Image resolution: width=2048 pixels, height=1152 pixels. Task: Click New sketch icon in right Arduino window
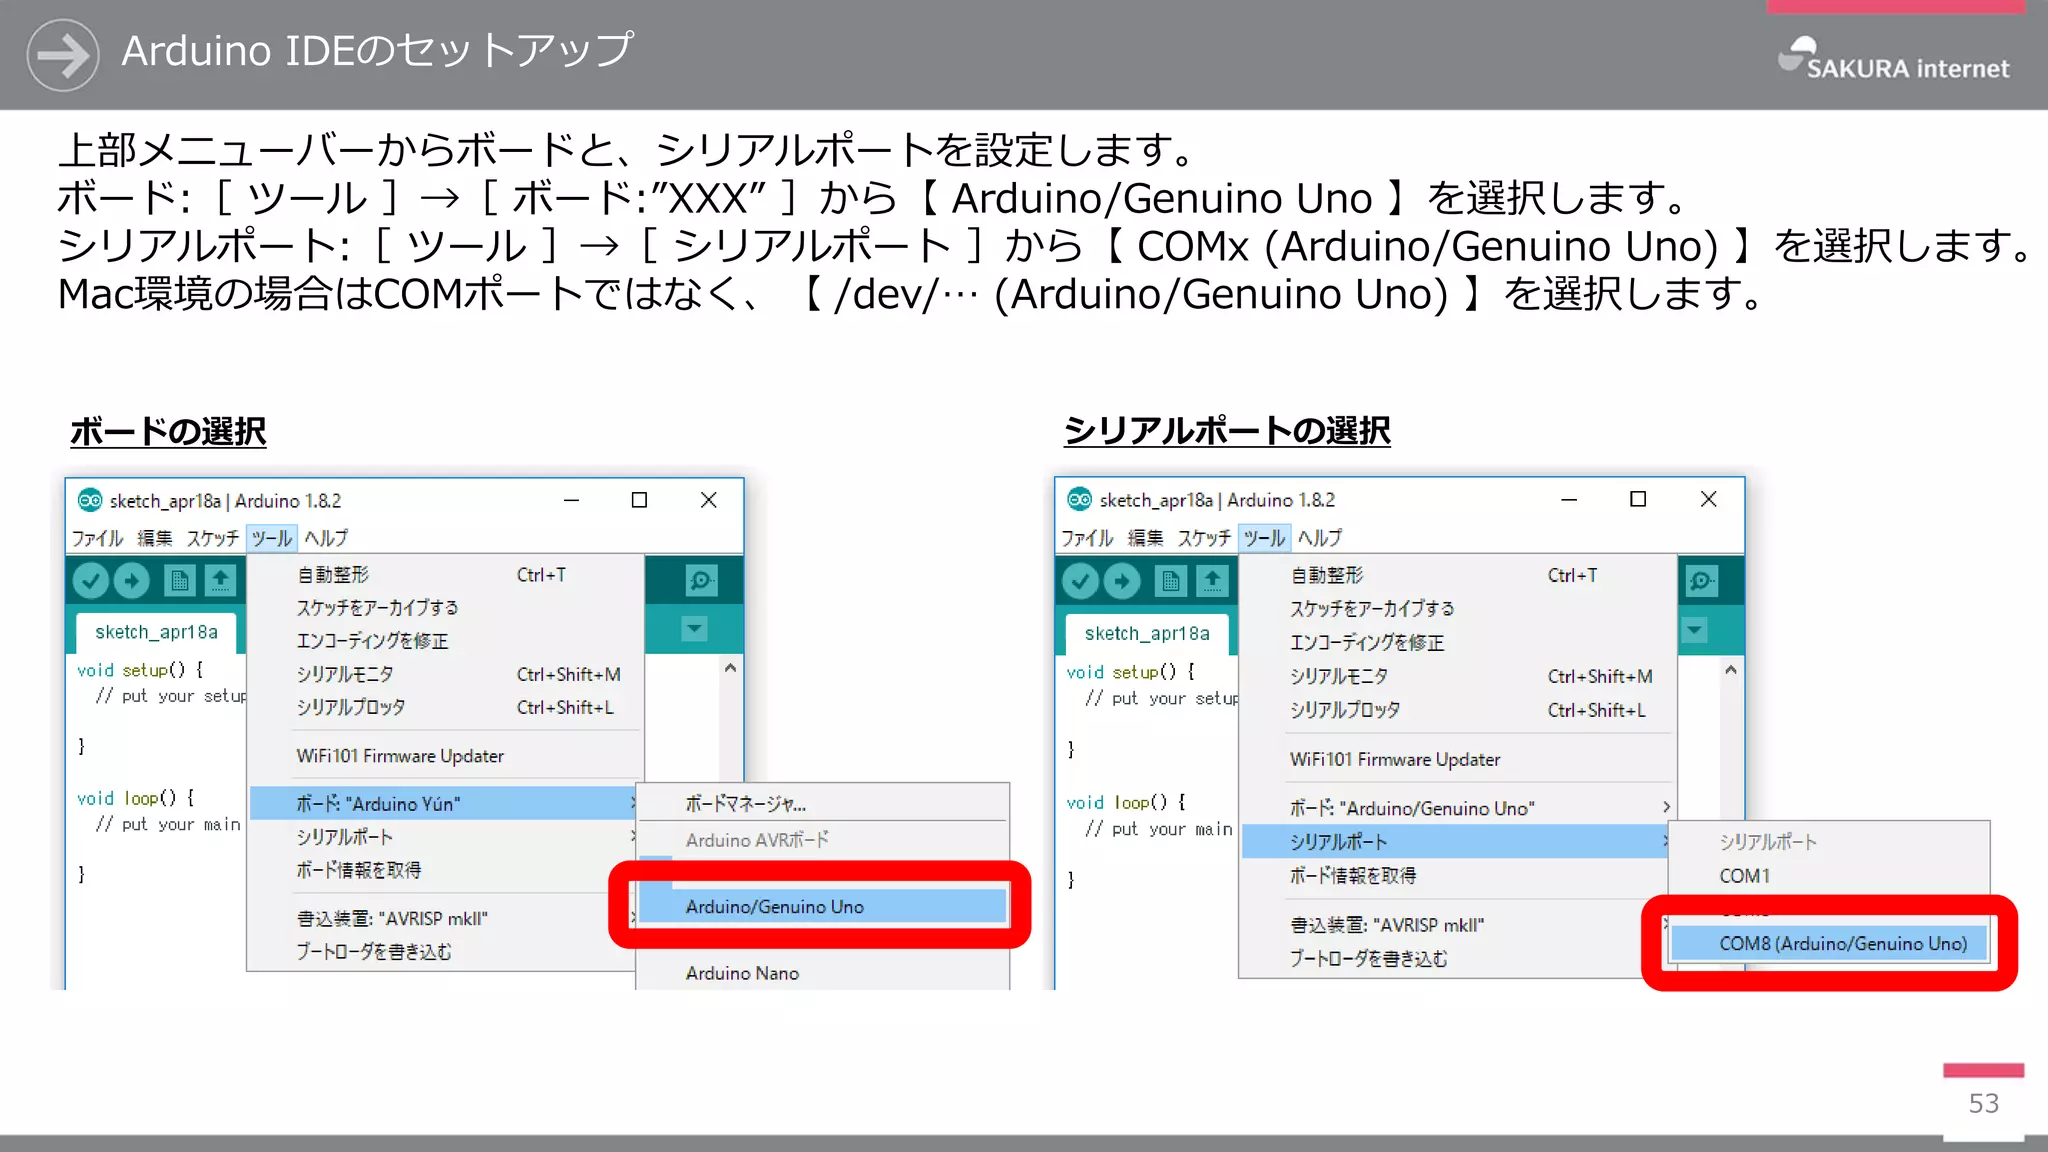tap(1171, 581)
